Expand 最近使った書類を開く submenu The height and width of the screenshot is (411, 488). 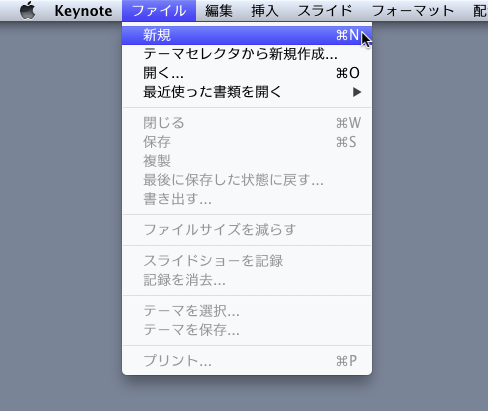pyautogui.click(x=247, y=92)
